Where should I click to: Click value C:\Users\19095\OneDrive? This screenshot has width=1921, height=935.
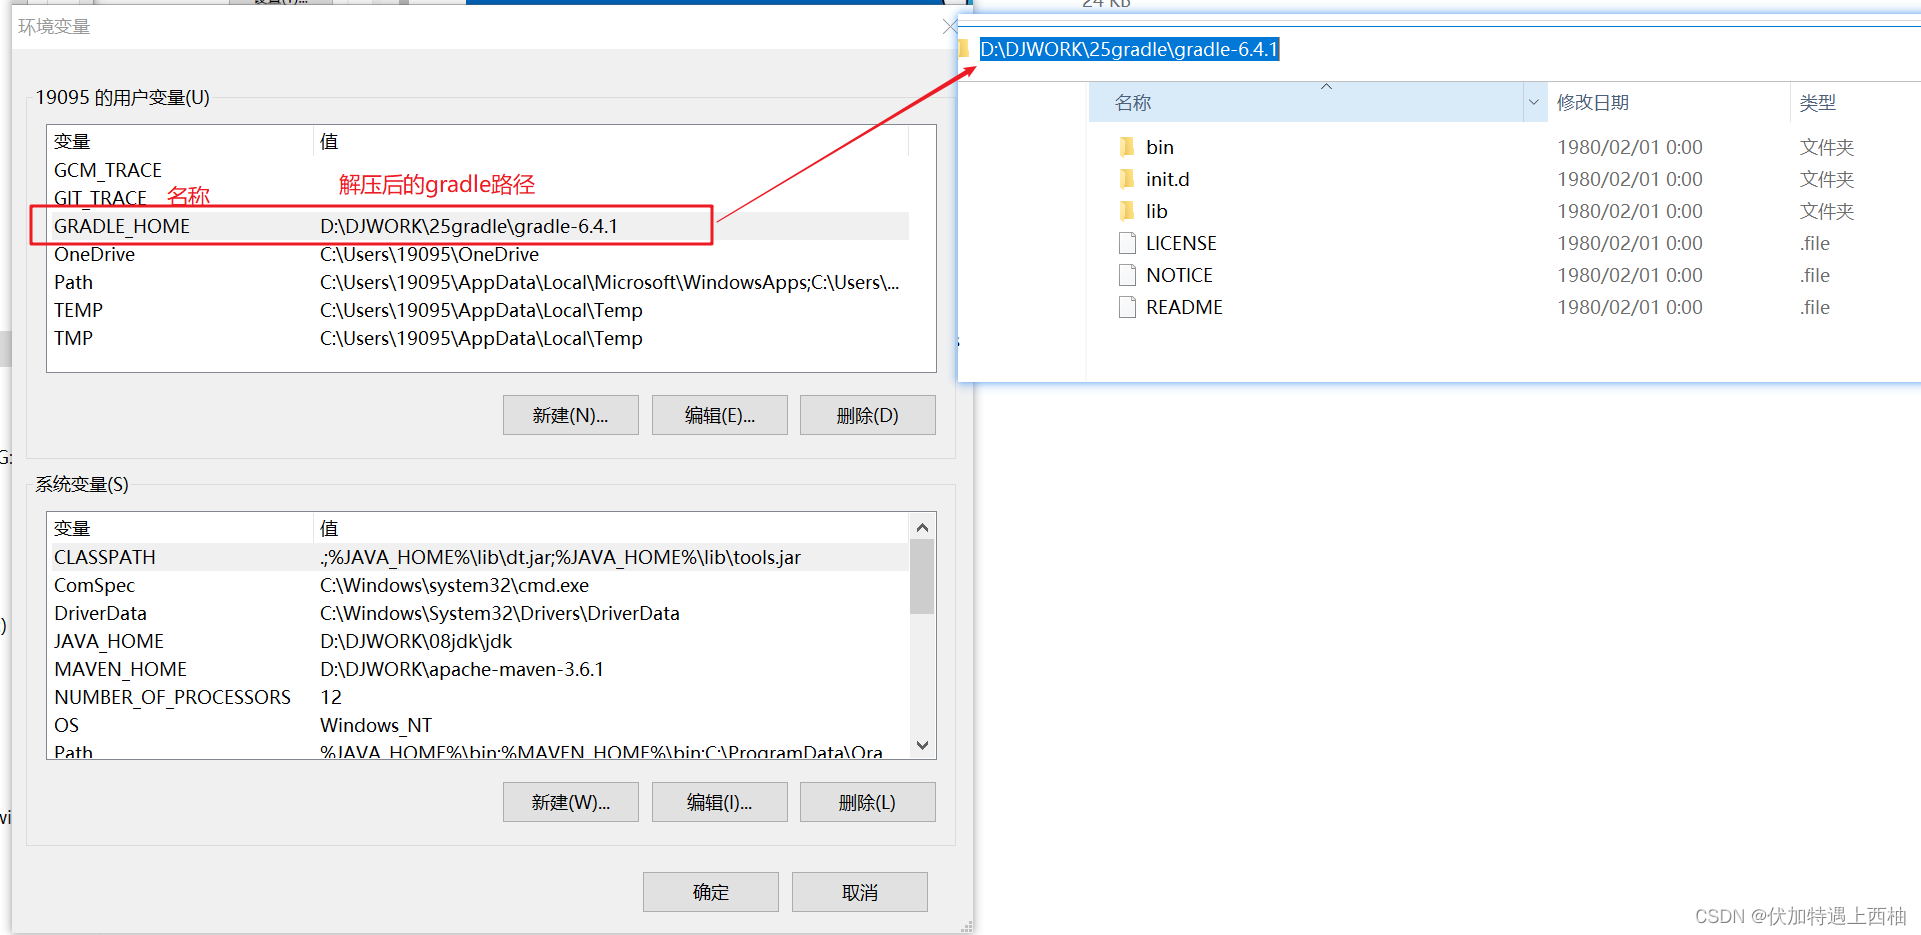click(x=429, y=254)
